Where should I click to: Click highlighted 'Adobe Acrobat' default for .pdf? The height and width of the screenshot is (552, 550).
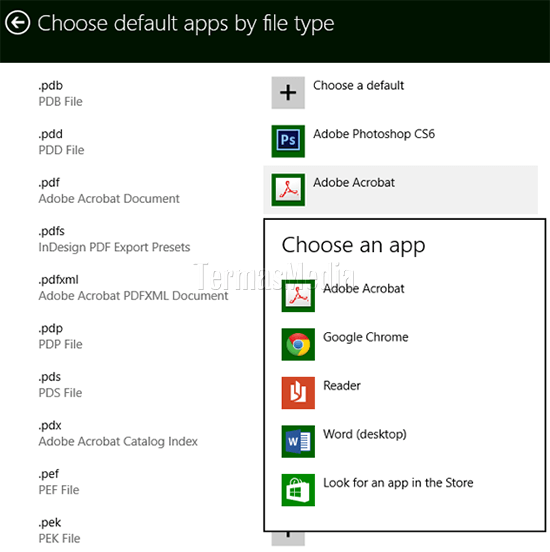[x=401, y=190]
